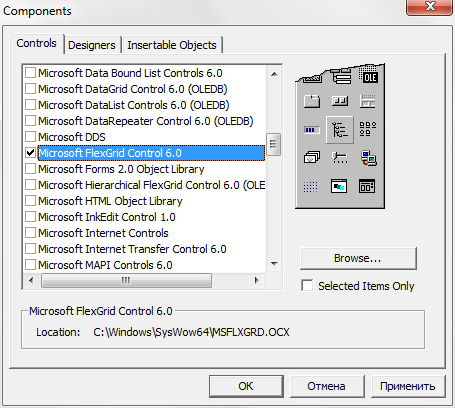The height and width of the screenshot is (408, 455).
Task: Tick the Microsoft DataList Controls 6.0 checkbox
Action: [31, 105]
